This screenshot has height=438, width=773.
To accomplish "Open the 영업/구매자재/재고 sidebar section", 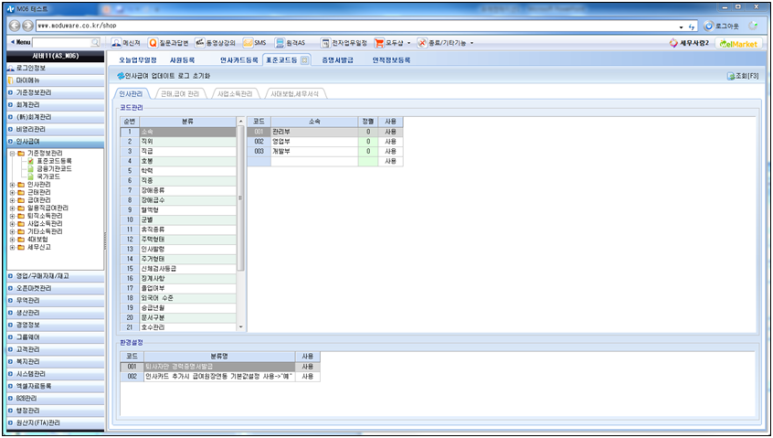I will pyautogui.click(x=55, y=276).
